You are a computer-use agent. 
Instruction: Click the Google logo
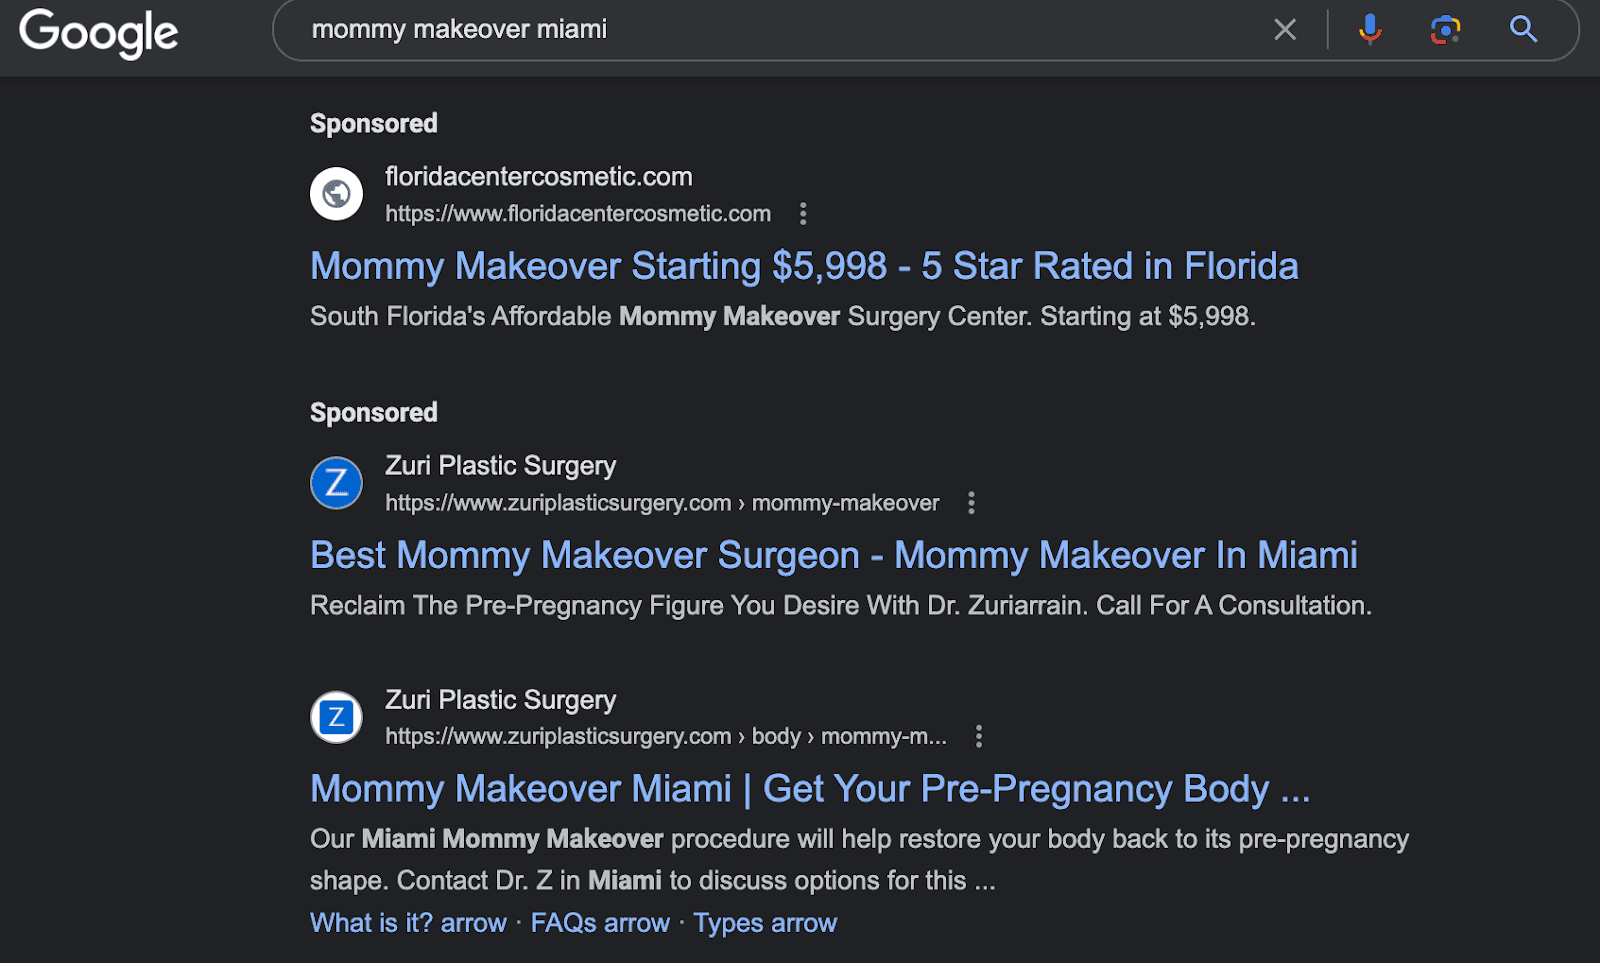point(97,31)
